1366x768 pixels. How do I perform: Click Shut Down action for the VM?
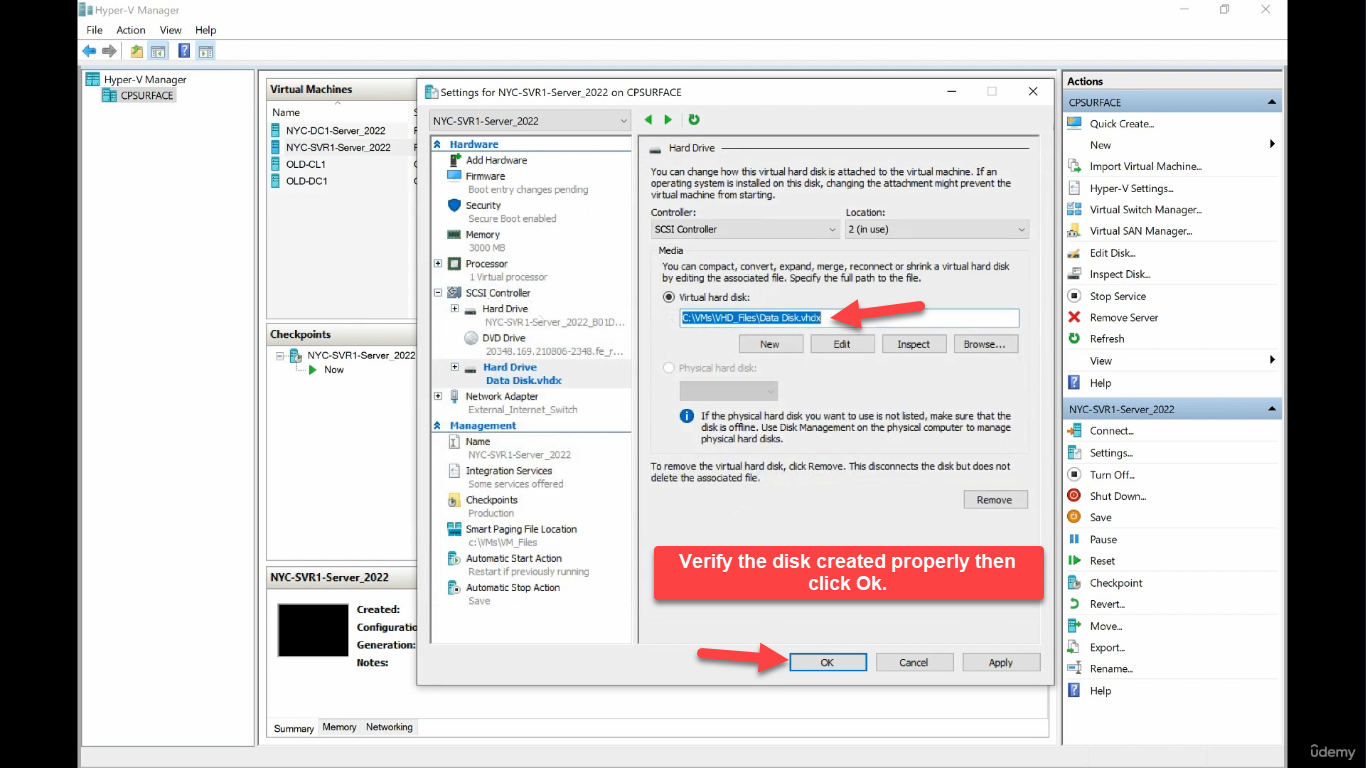point(1117,496)
